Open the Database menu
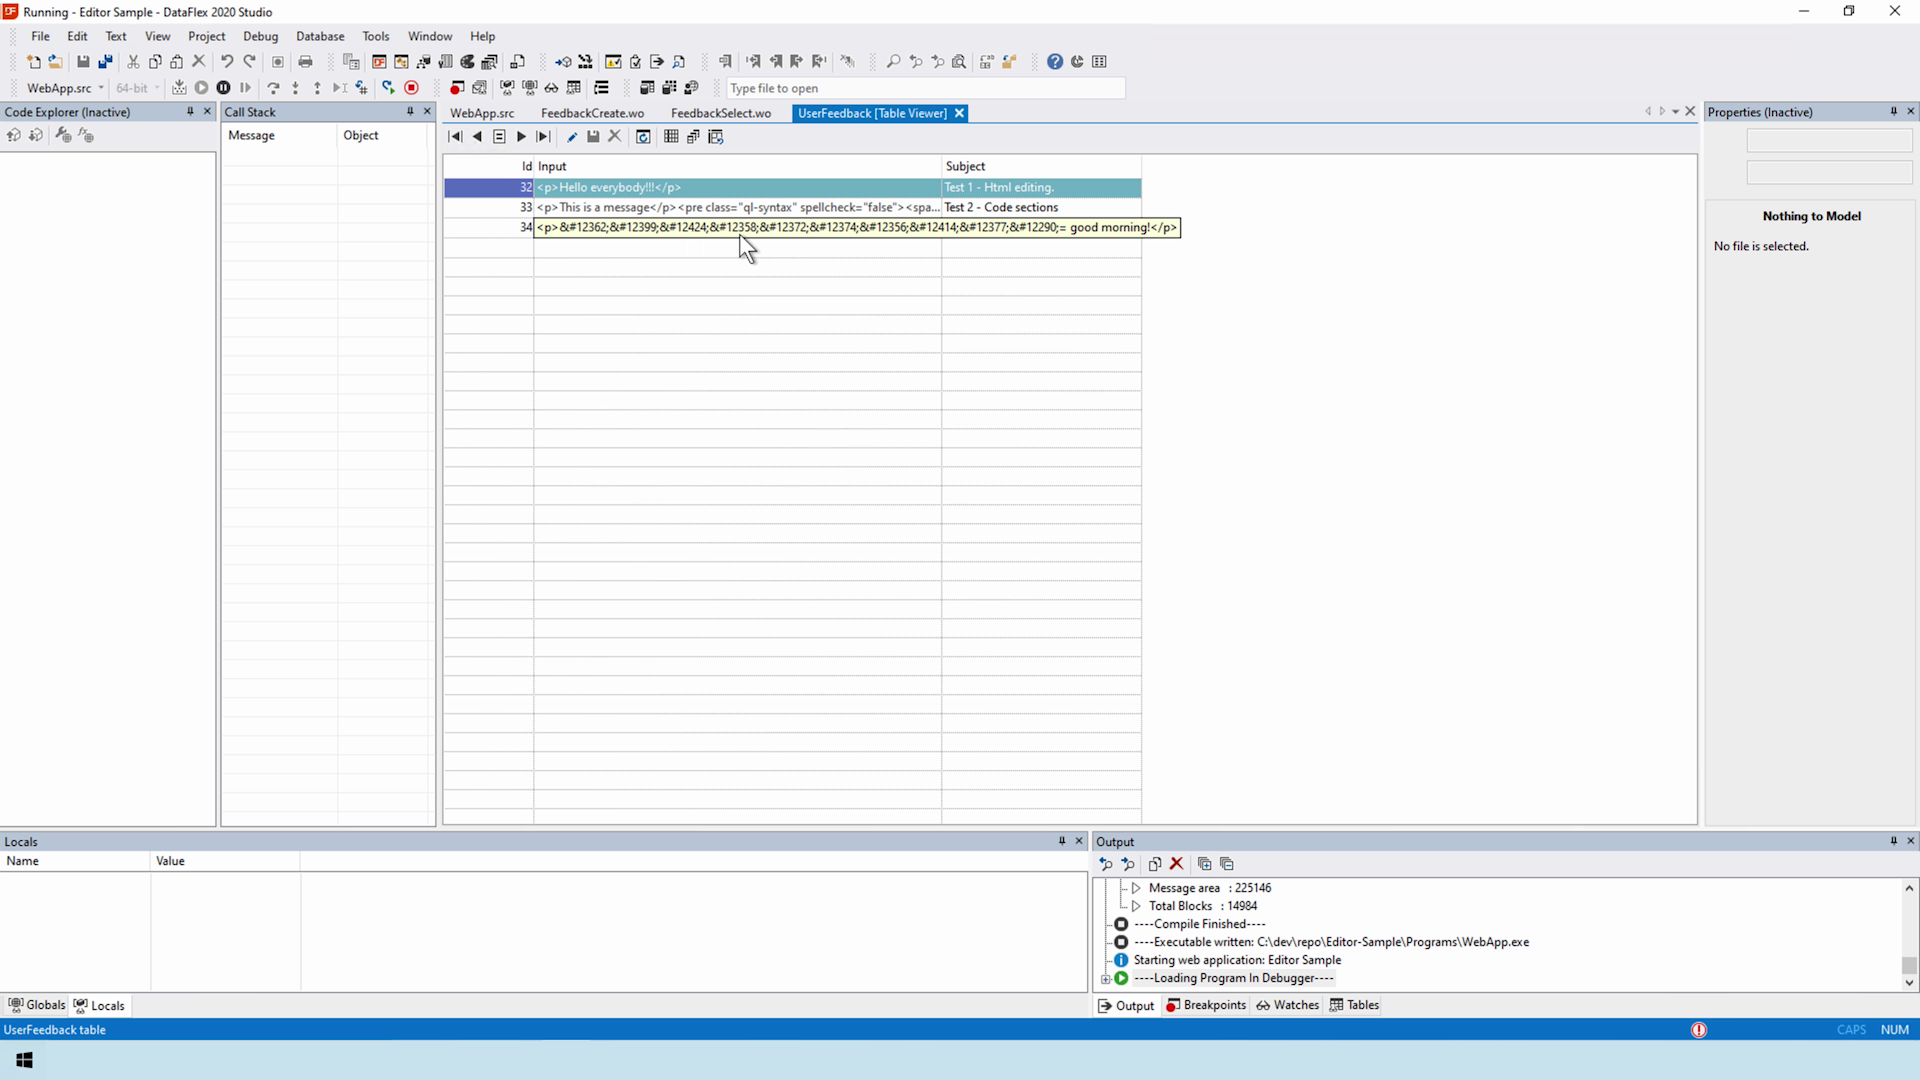Viewport: 1920px width, 1080px height. pyautogui.click(x=320, y=36)
